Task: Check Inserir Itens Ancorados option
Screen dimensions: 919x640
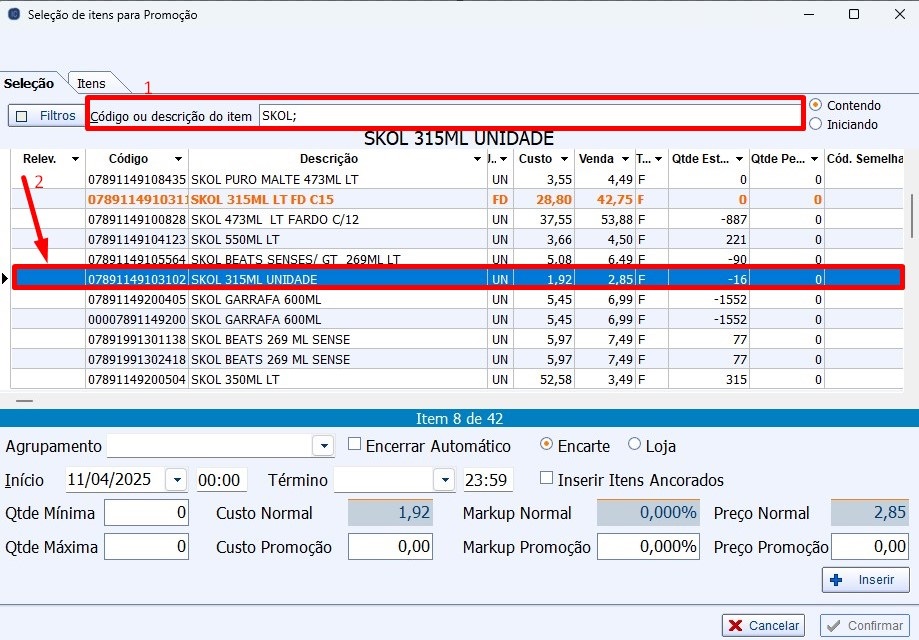Action: pos(546,479)
